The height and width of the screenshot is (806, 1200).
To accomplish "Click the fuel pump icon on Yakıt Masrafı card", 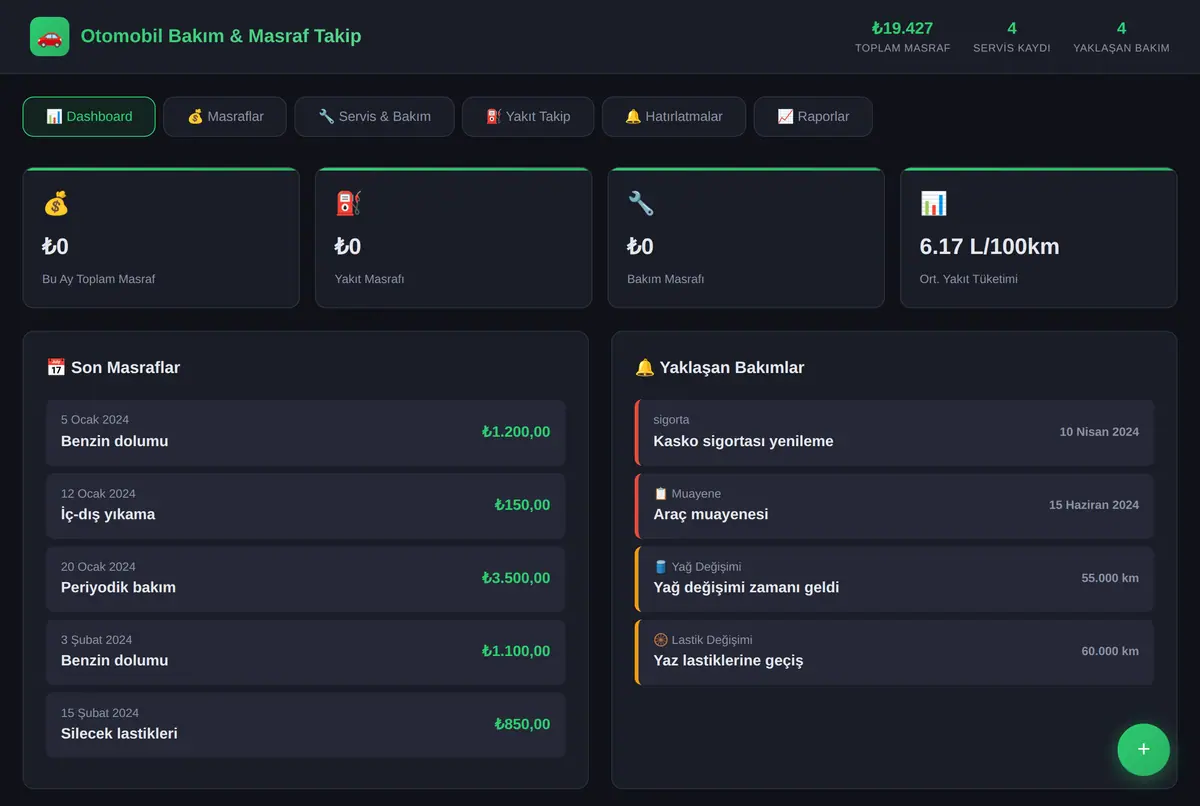I will (x=348, y=204).
